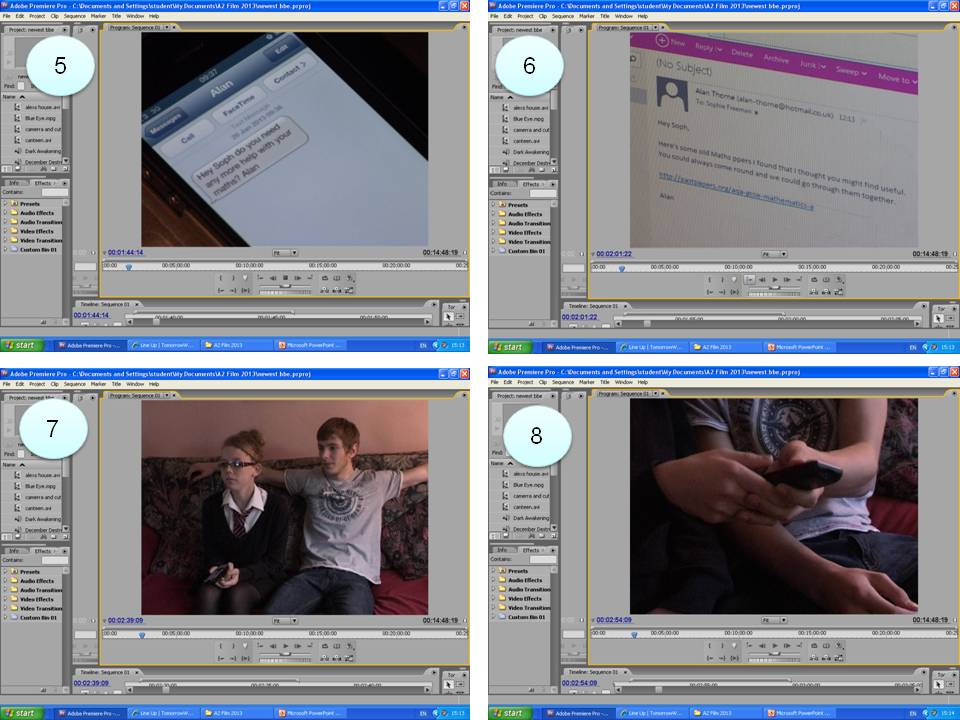This screenshot has width=960, height=720.
Task: Open the Title menu in the hands window
Action: pos(604,382)
